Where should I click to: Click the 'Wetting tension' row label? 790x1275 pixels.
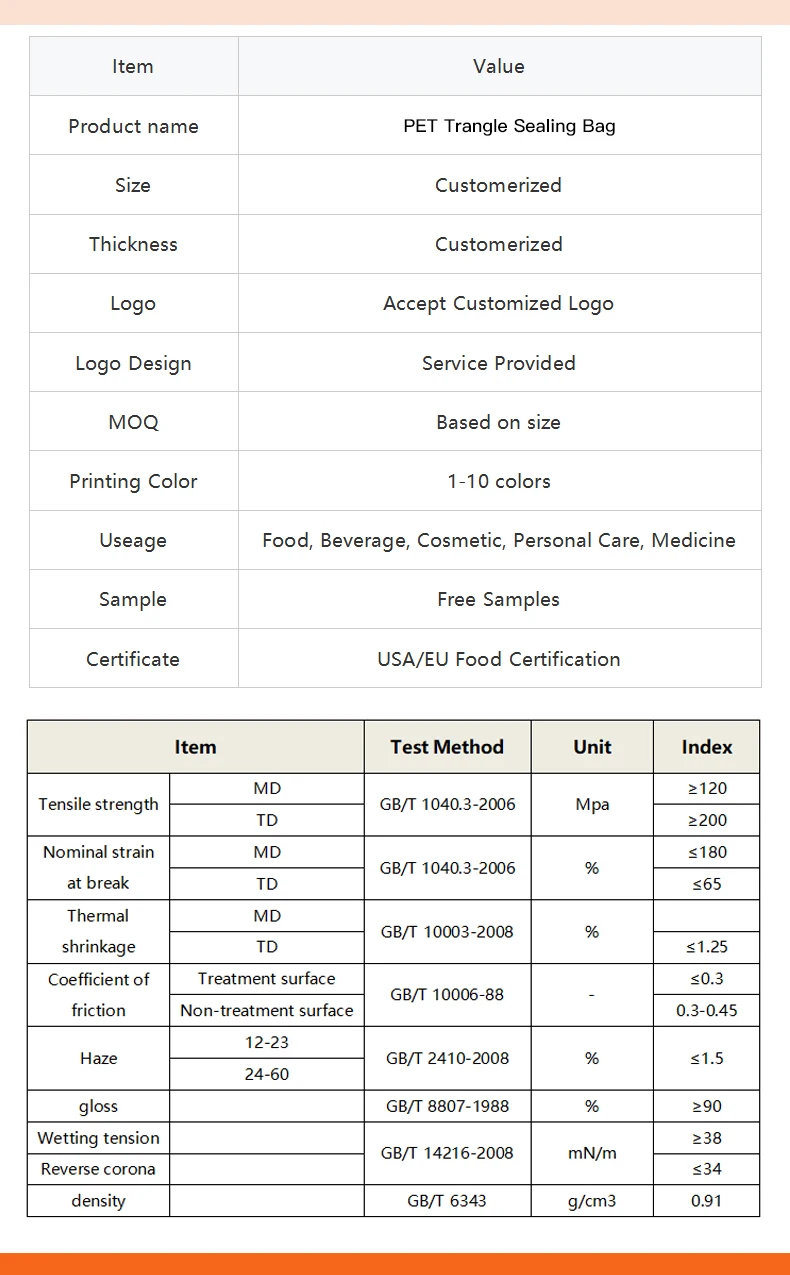[98, 1138]
